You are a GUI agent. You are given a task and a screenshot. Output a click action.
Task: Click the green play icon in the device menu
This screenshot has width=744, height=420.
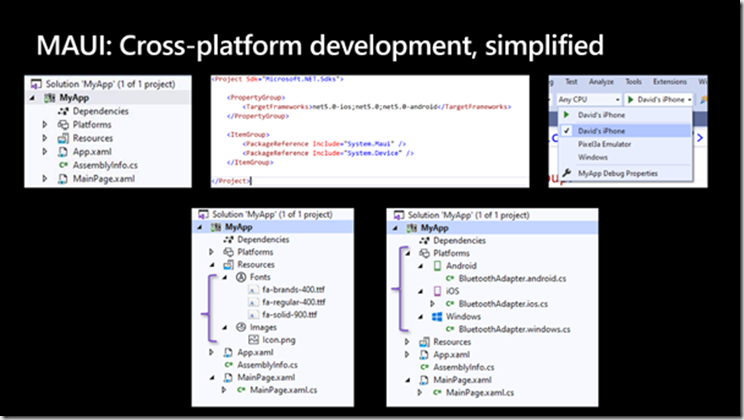click(x=566, y=115)
